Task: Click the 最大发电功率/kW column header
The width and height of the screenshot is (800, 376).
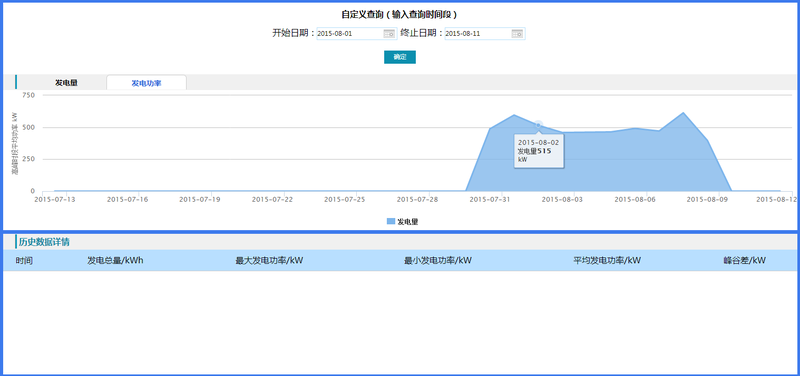Action: pos(269,261)
